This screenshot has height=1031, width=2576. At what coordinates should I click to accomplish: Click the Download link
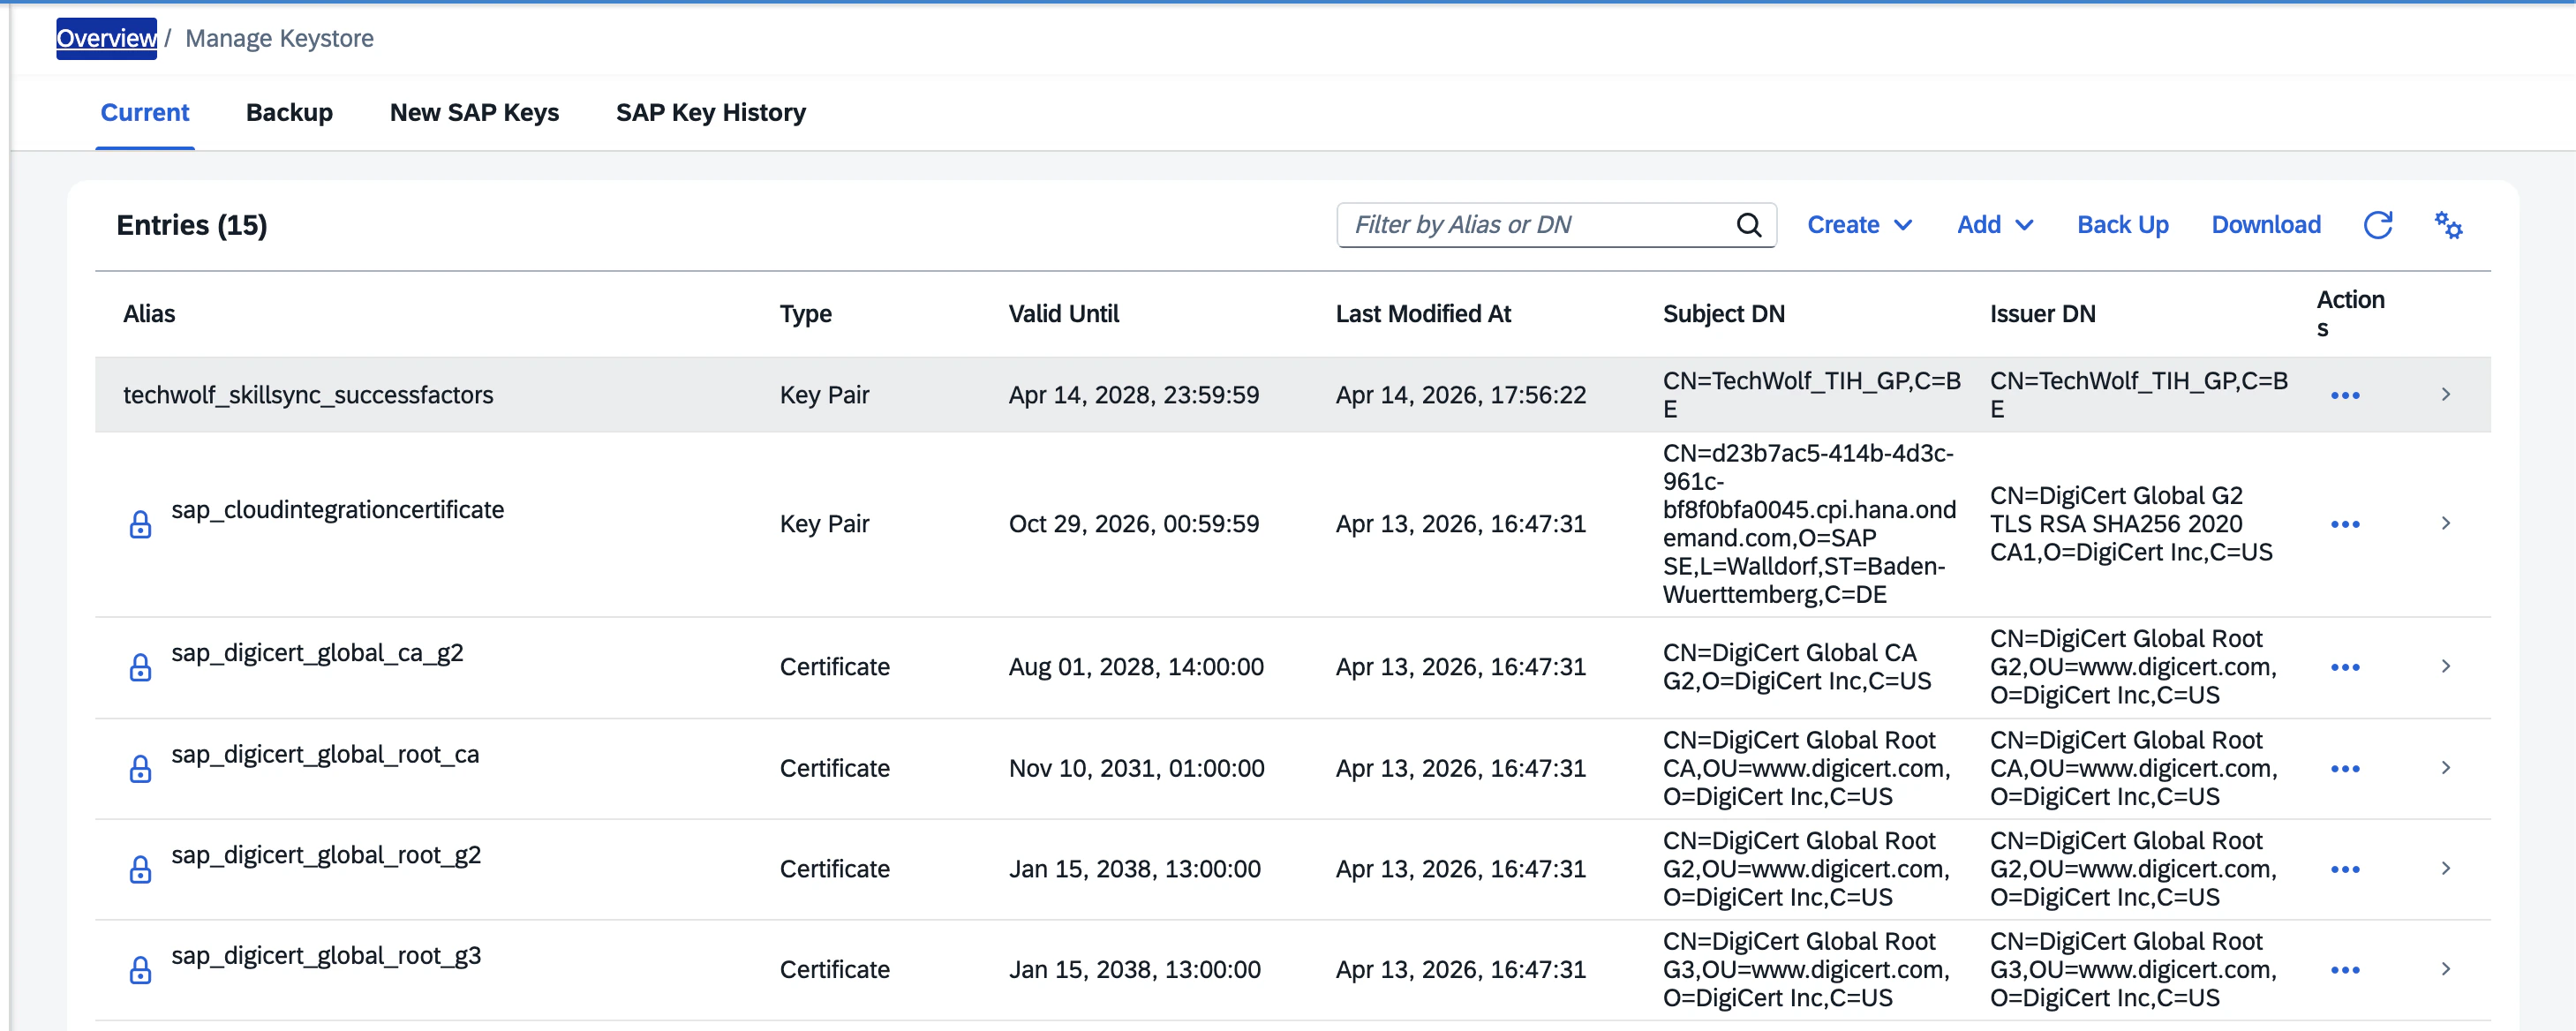click(x=2266, y=224)
